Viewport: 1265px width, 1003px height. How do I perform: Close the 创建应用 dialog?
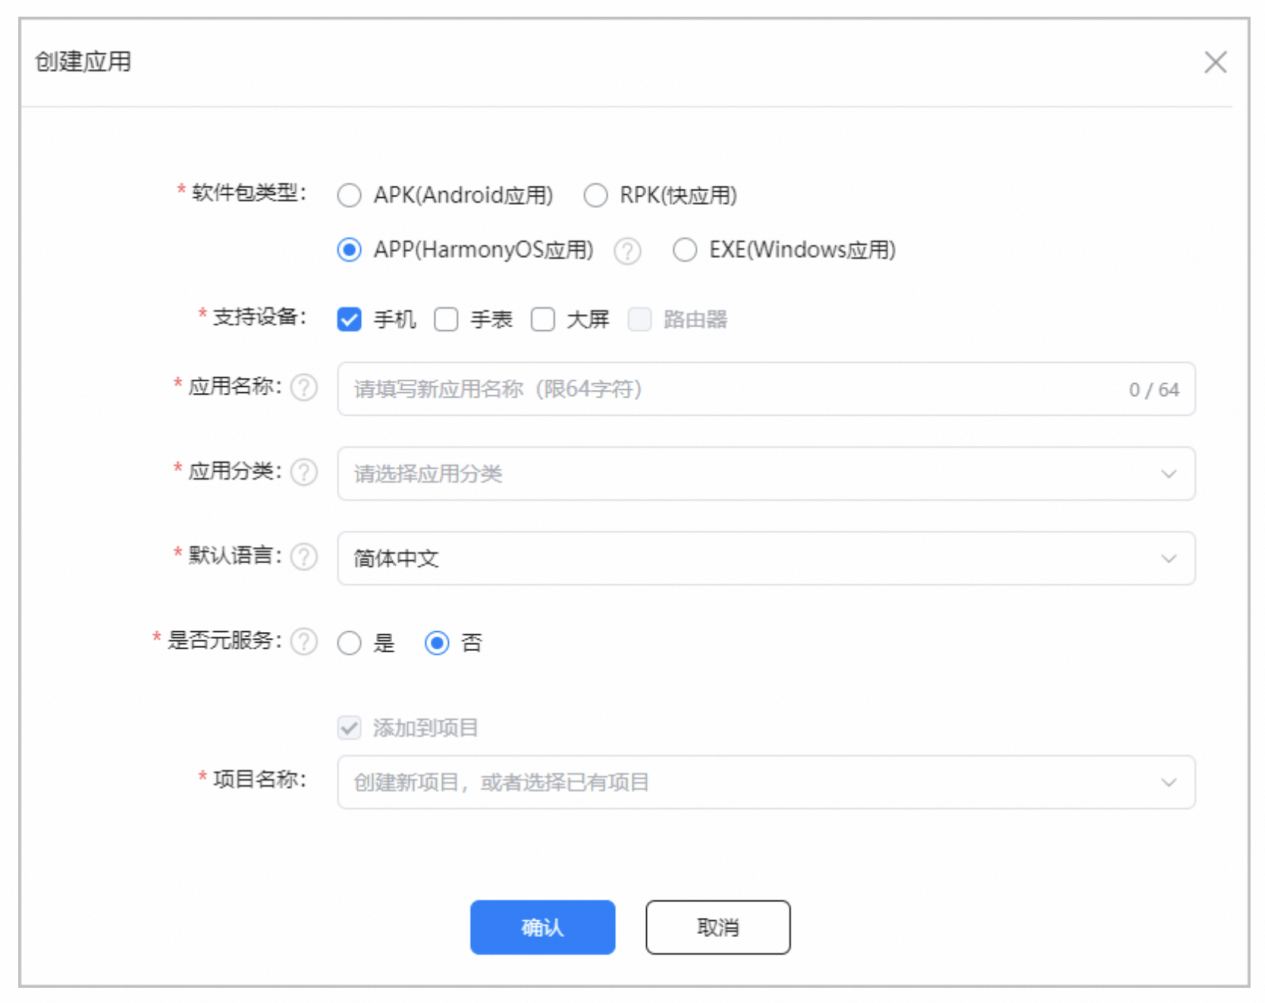[1215, 62]
